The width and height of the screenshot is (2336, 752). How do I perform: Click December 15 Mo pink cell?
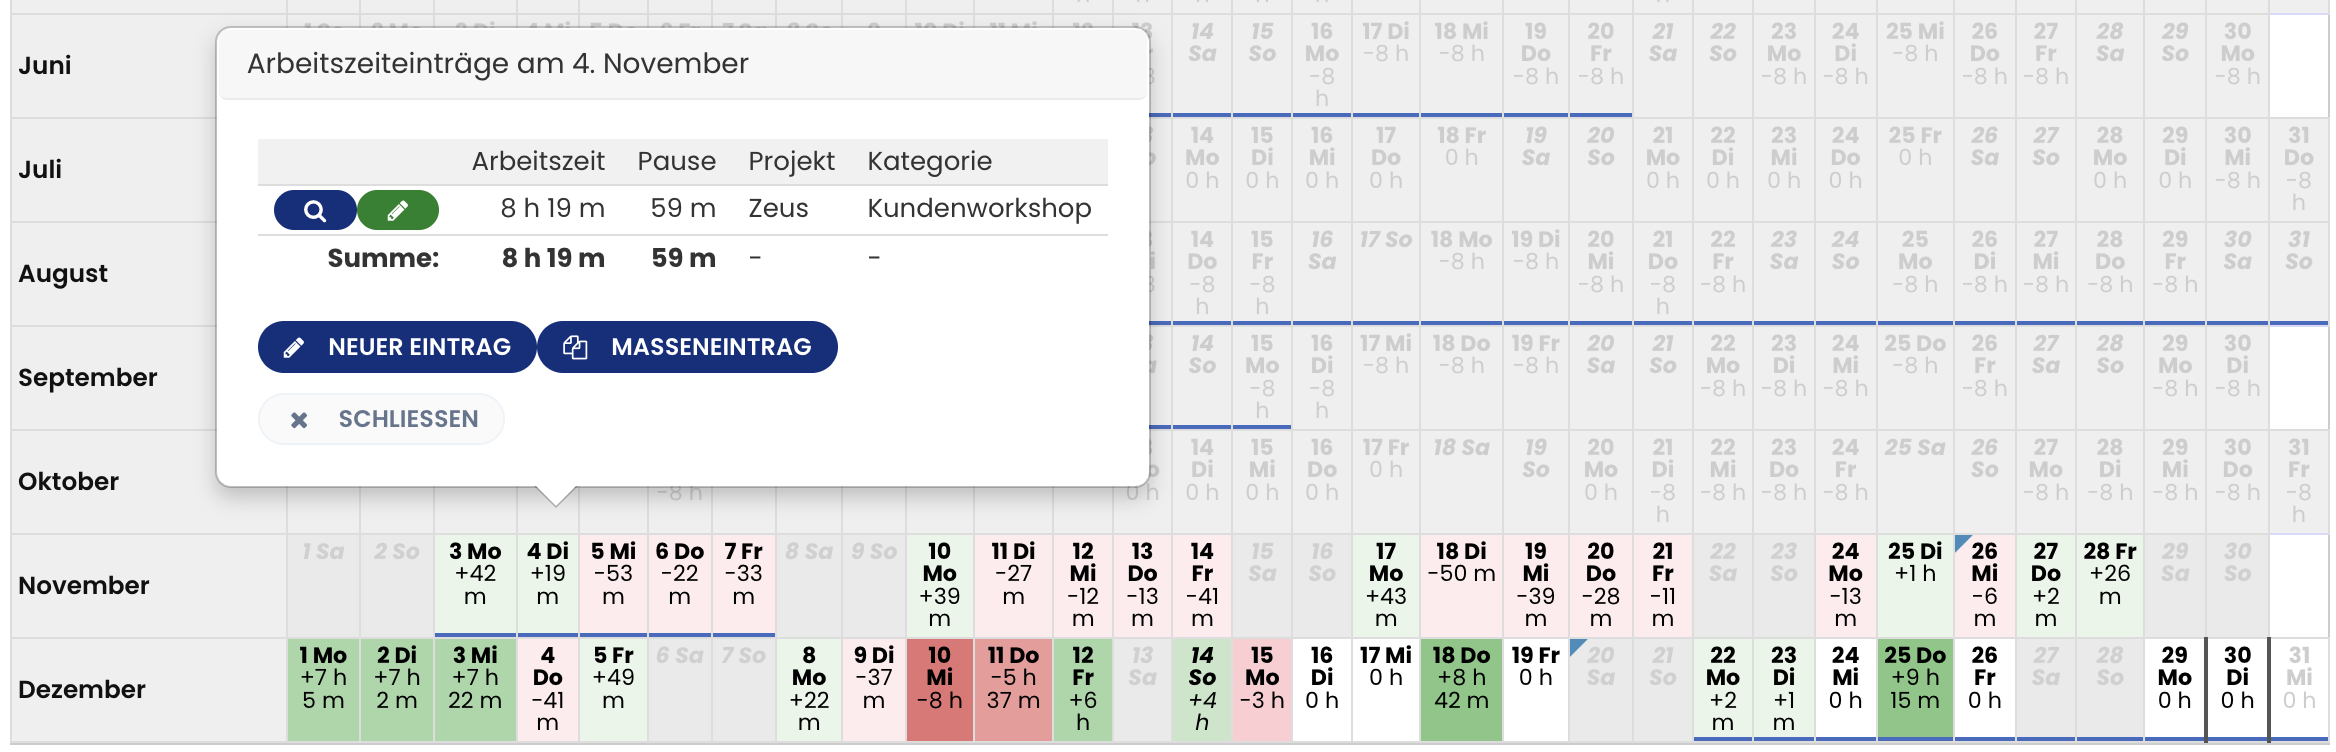pos(1262,689)
